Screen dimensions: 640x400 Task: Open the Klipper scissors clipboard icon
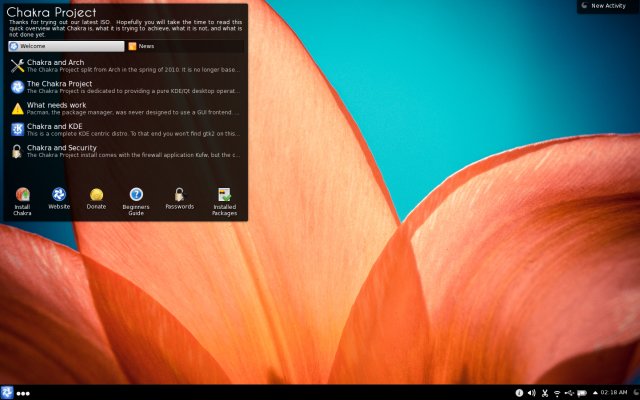pyautogui.click(x=544, y=393)
